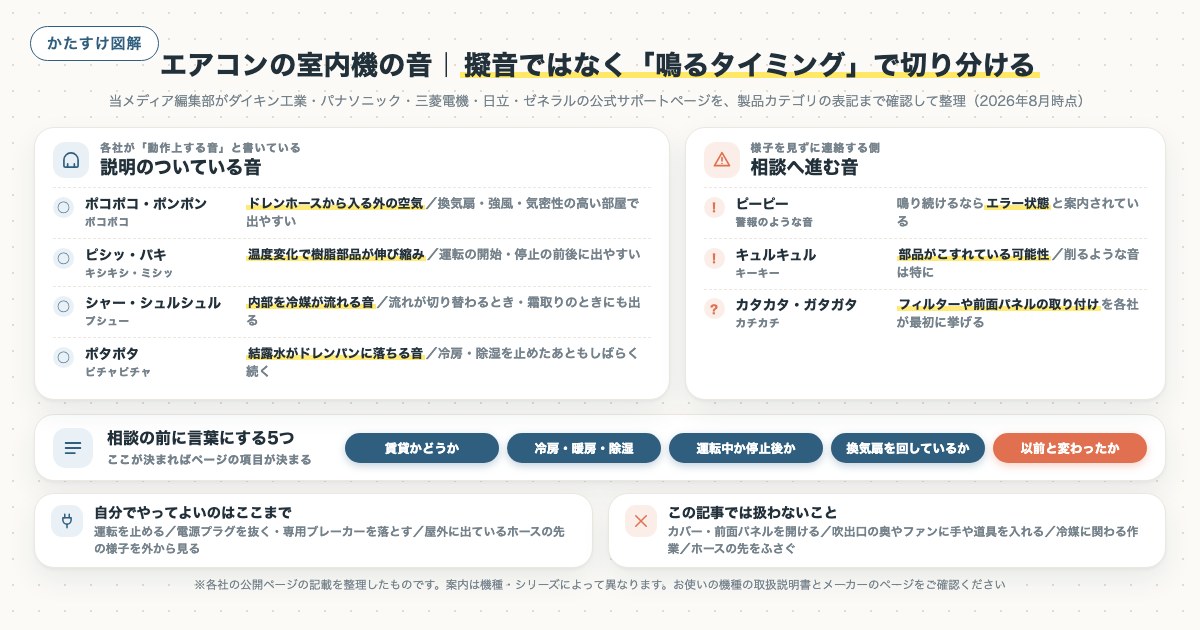Click the sound label ピーピー

click(762, 203)
